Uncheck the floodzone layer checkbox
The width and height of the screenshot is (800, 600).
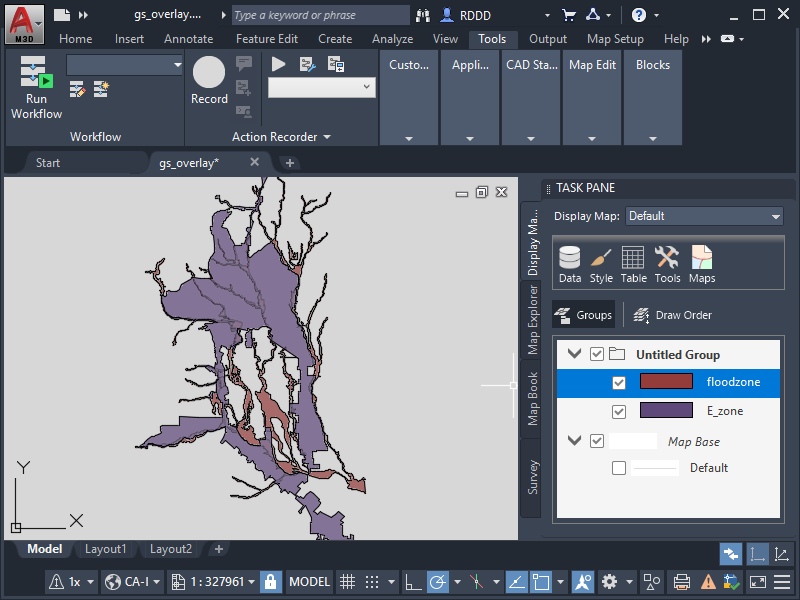tap(619, 383)
